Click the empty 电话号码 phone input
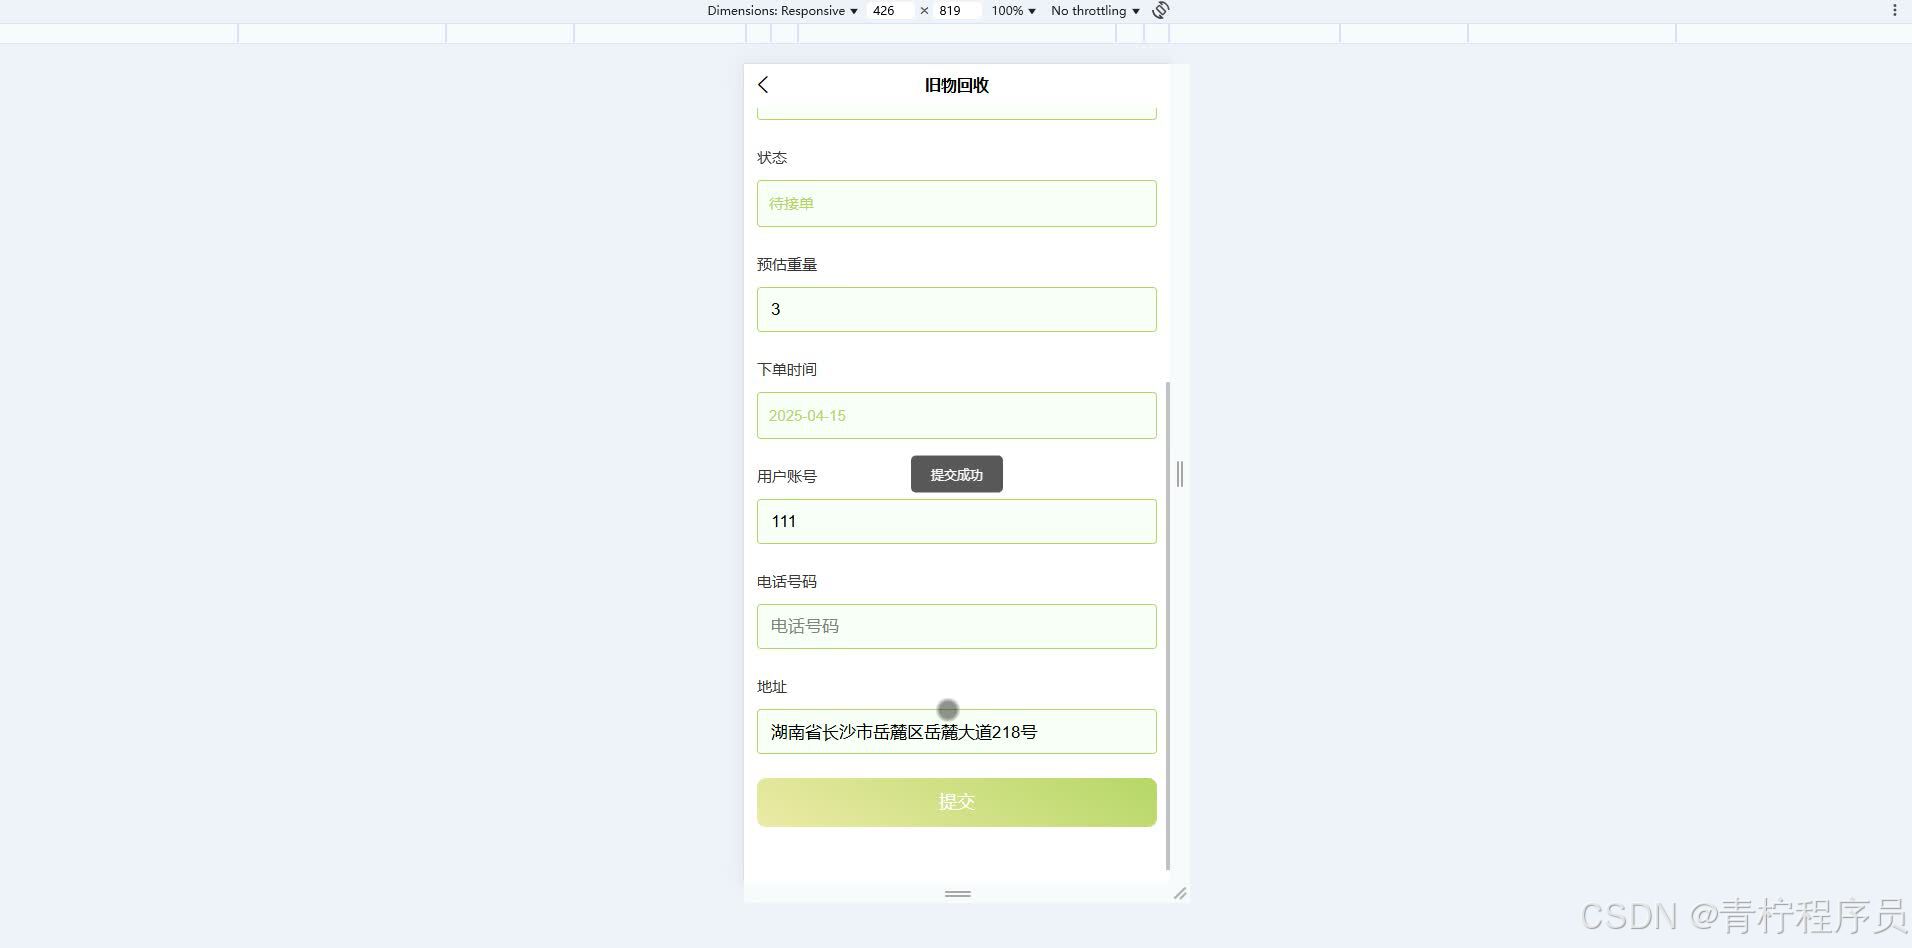Screen dimensions: 1912x948 956,626
